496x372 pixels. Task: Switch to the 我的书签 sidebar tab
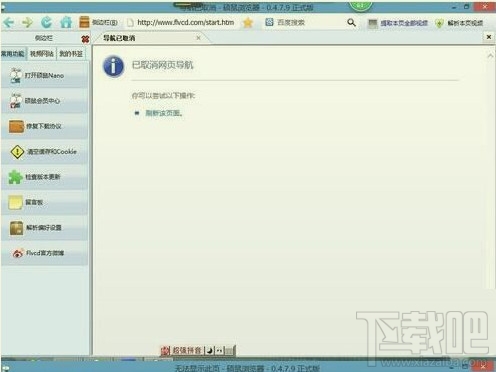[x=71, y=53]
